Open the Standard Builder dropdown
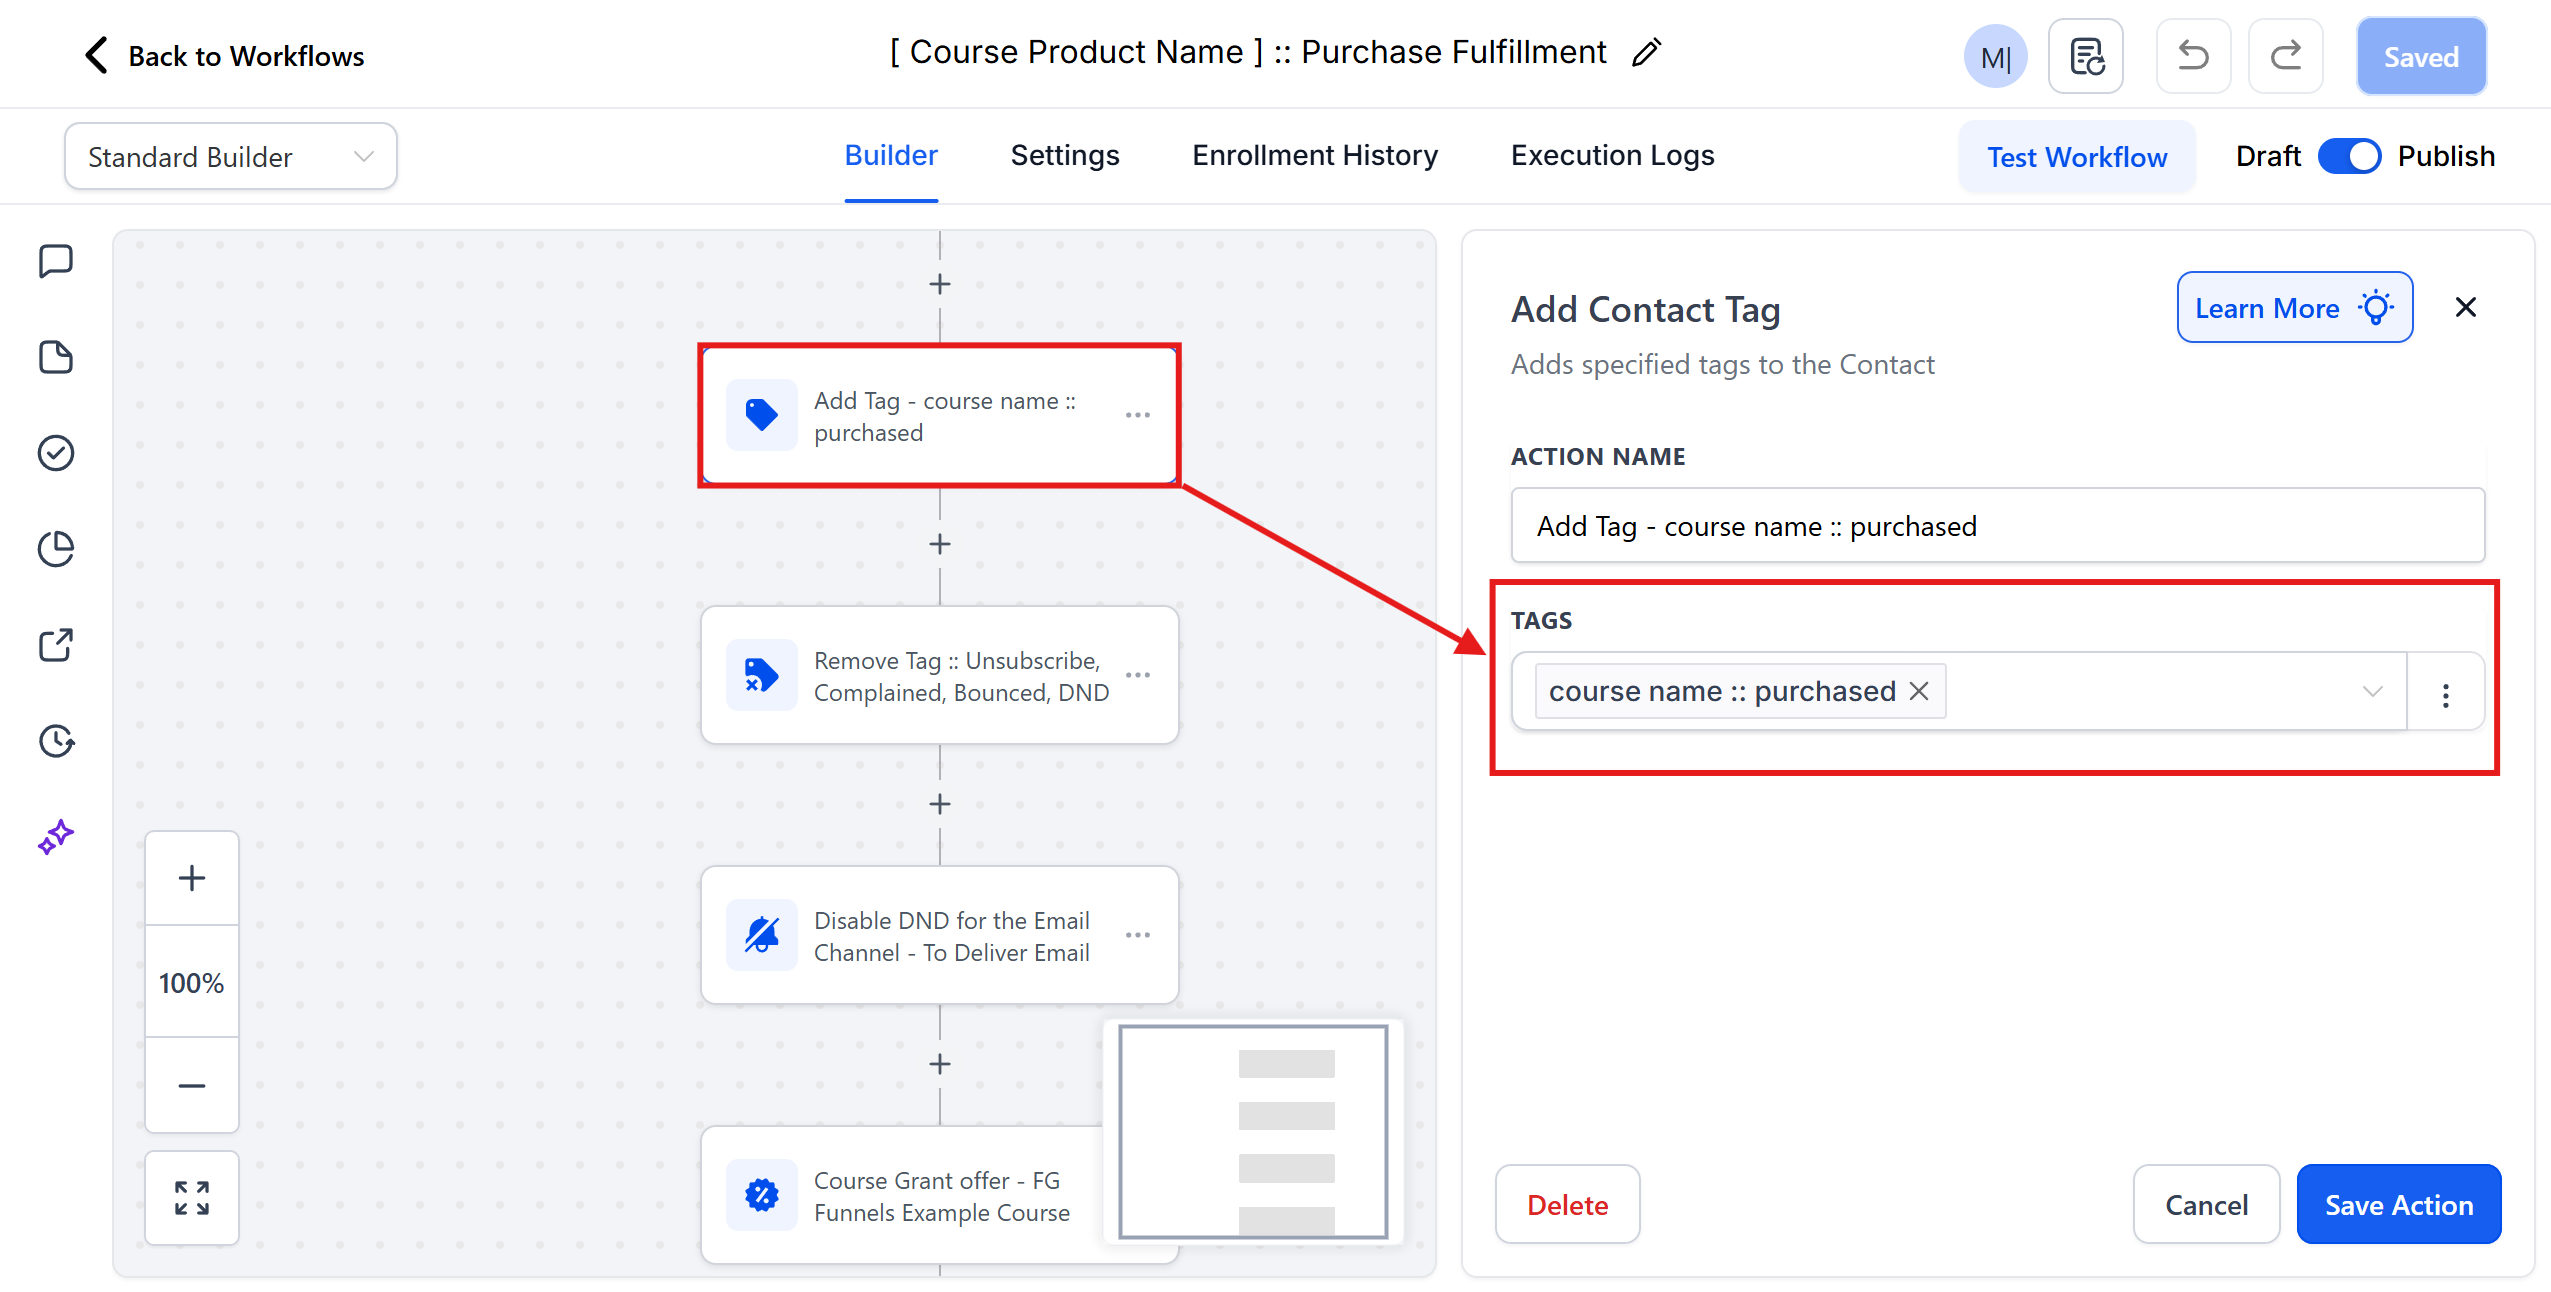2551x1292 pixels. coord(230,157)
